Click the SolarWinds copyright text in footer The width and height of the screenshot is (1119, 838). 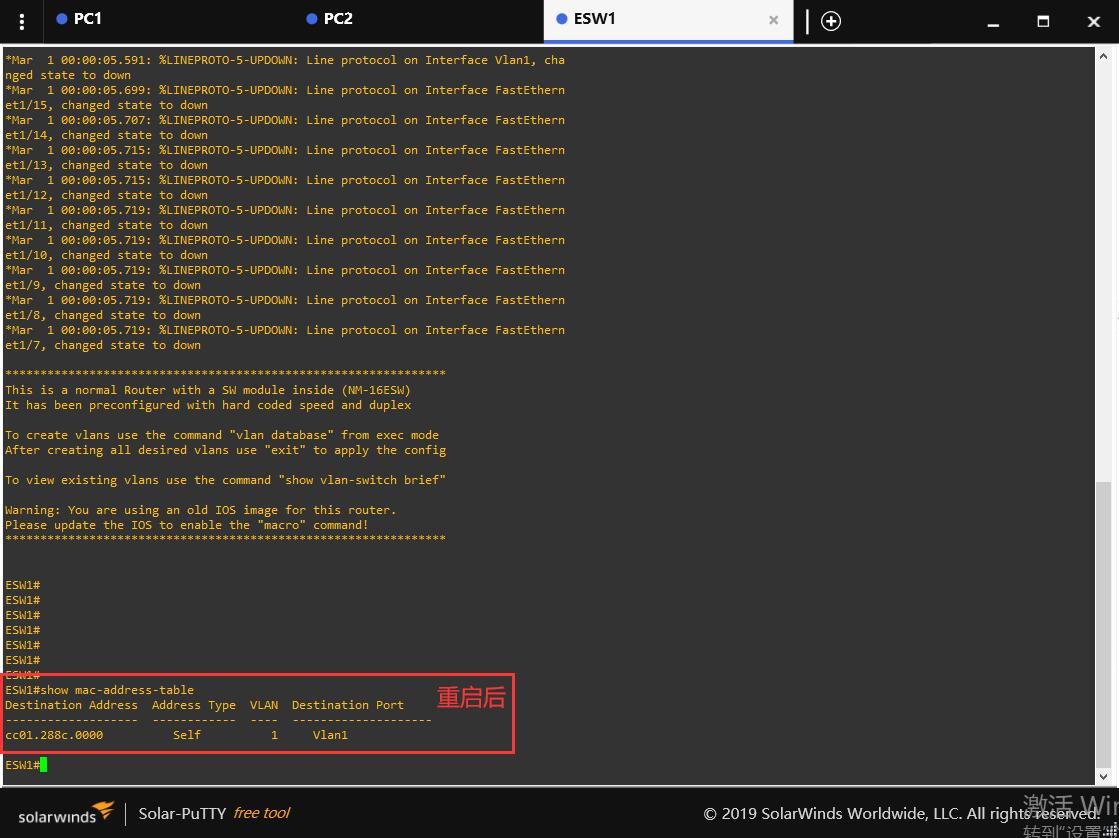click(901, 814)
